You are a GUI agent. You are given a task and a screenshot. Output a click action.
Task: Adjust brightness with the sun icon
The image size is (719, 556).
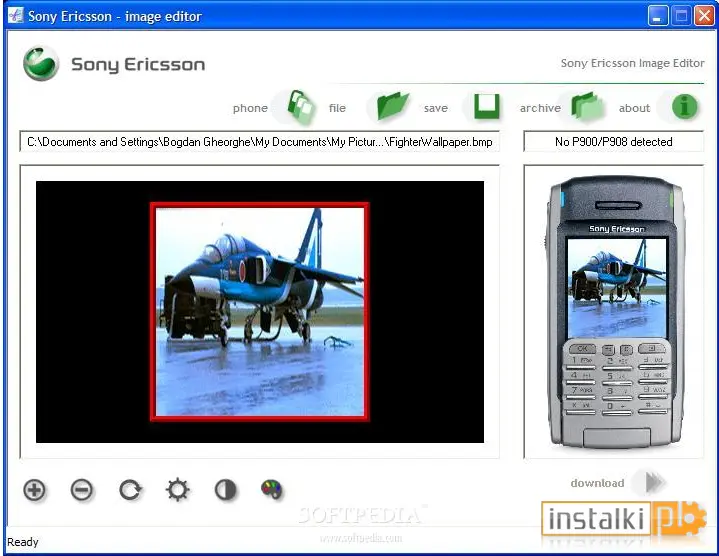tap(178, 490)
